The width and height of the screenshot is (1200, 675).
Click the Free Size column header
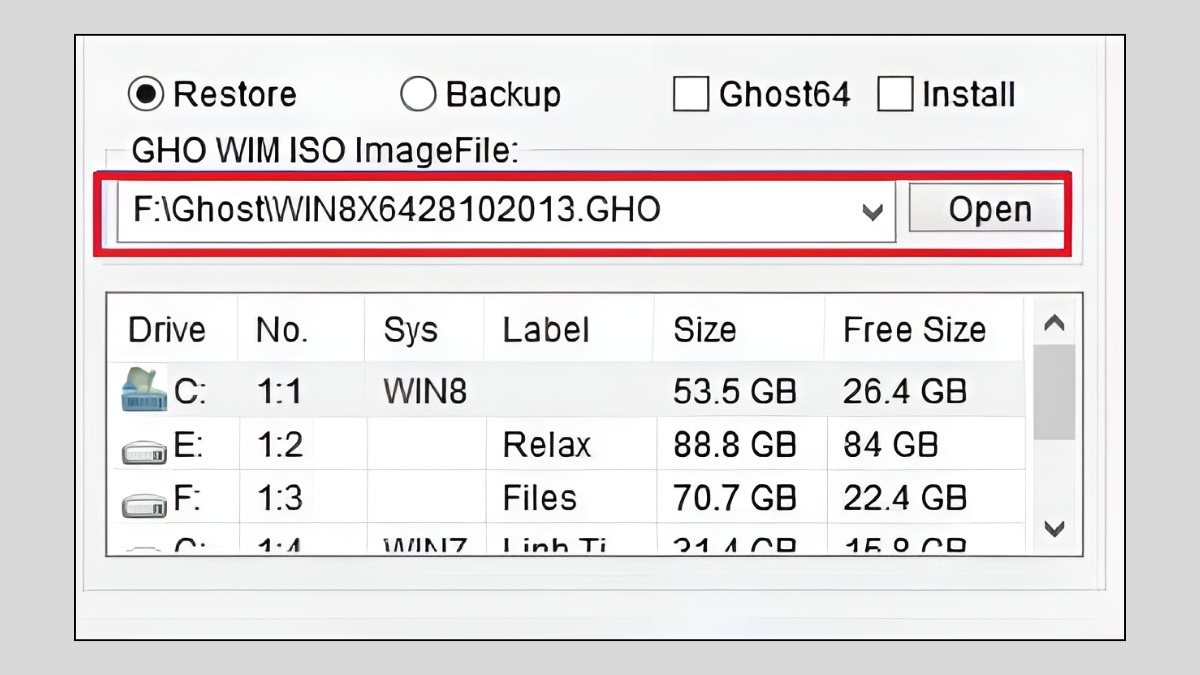914,330
